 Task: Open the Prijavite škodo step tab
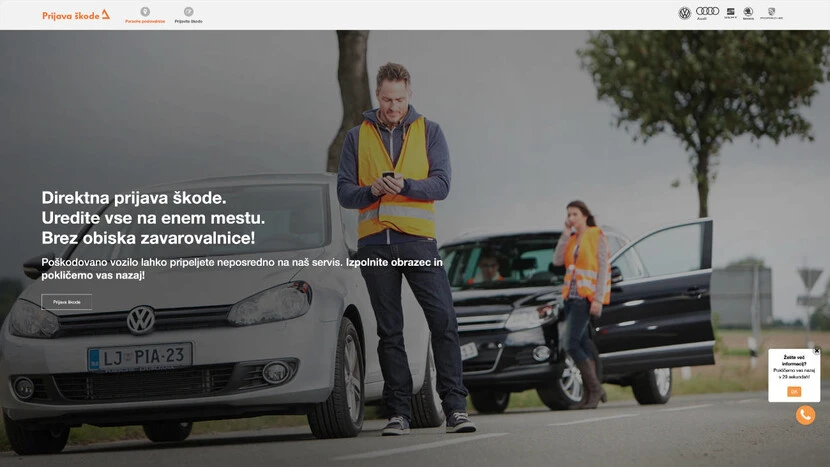pyautogui.click(x=188, y=20)
